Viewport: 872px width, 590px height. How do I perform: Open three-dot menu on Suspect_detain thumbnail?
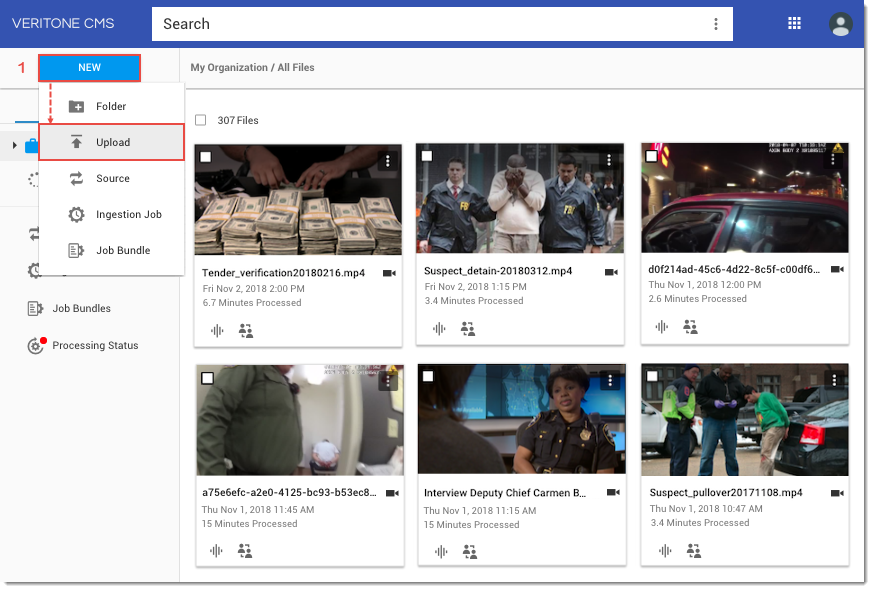[x=610, y=160]
